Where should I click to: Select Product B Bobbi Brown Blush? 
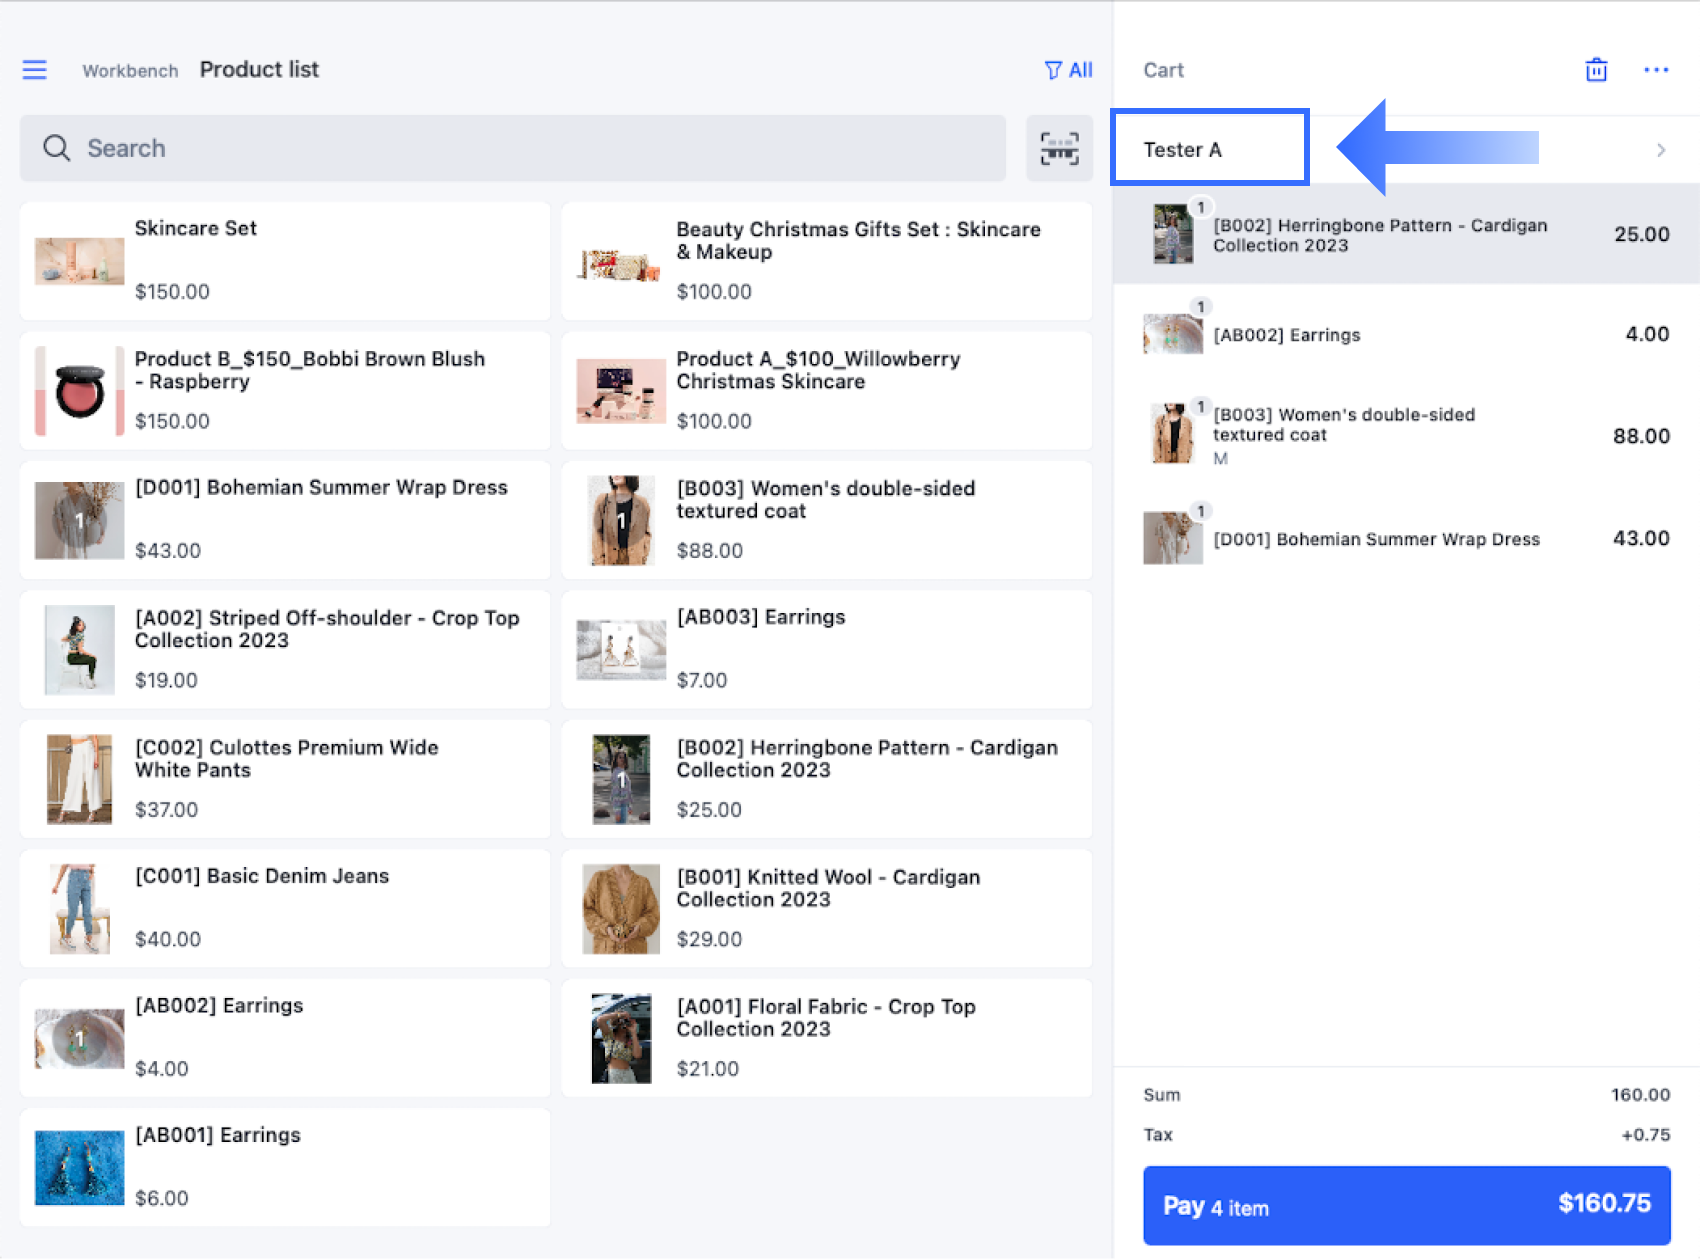(x=284, y=390)
